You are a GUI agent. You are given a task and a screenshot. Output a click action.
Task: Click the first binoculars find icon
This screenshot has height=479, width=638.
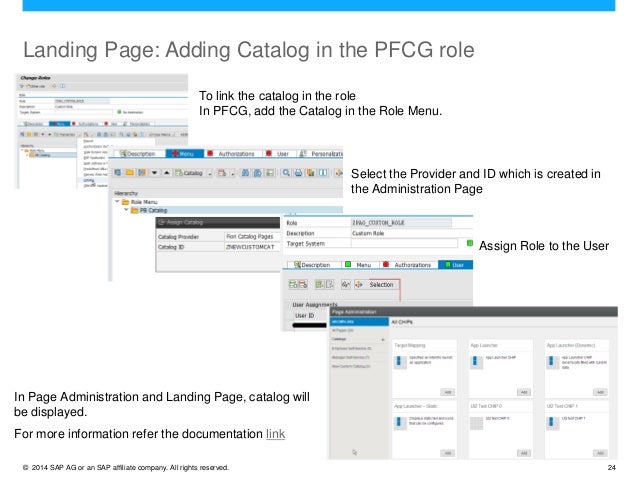coord(245,173)
